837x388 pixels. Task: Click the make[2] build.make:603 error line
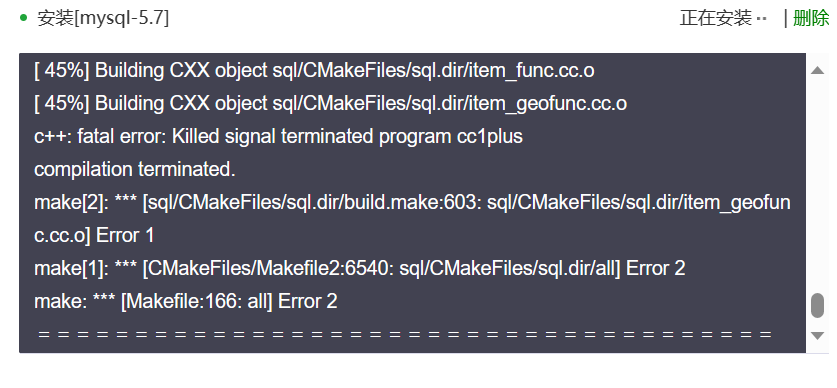(412, 203)
